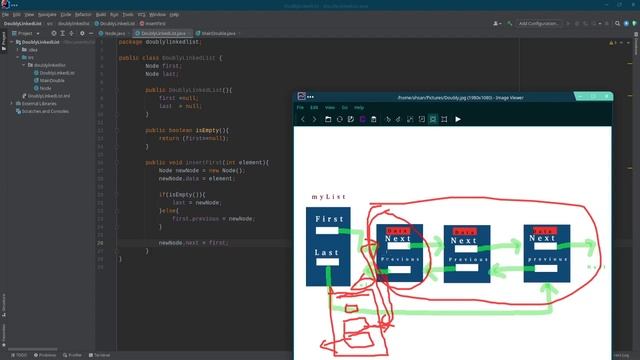Click the insertFirst breadcrumb in navigation bar
This screenshot has width=640, height=360.
tap(153, 24)
